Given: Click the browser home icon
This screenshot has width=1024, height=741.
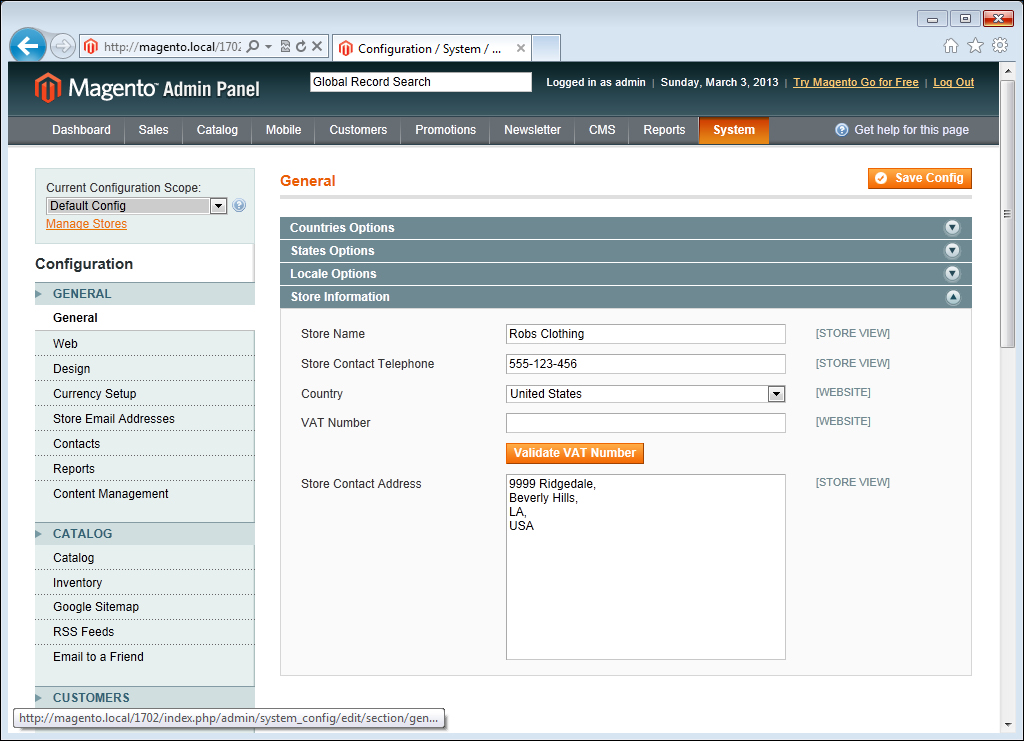Looking at the screenshot, I should [x=951, y=46].
